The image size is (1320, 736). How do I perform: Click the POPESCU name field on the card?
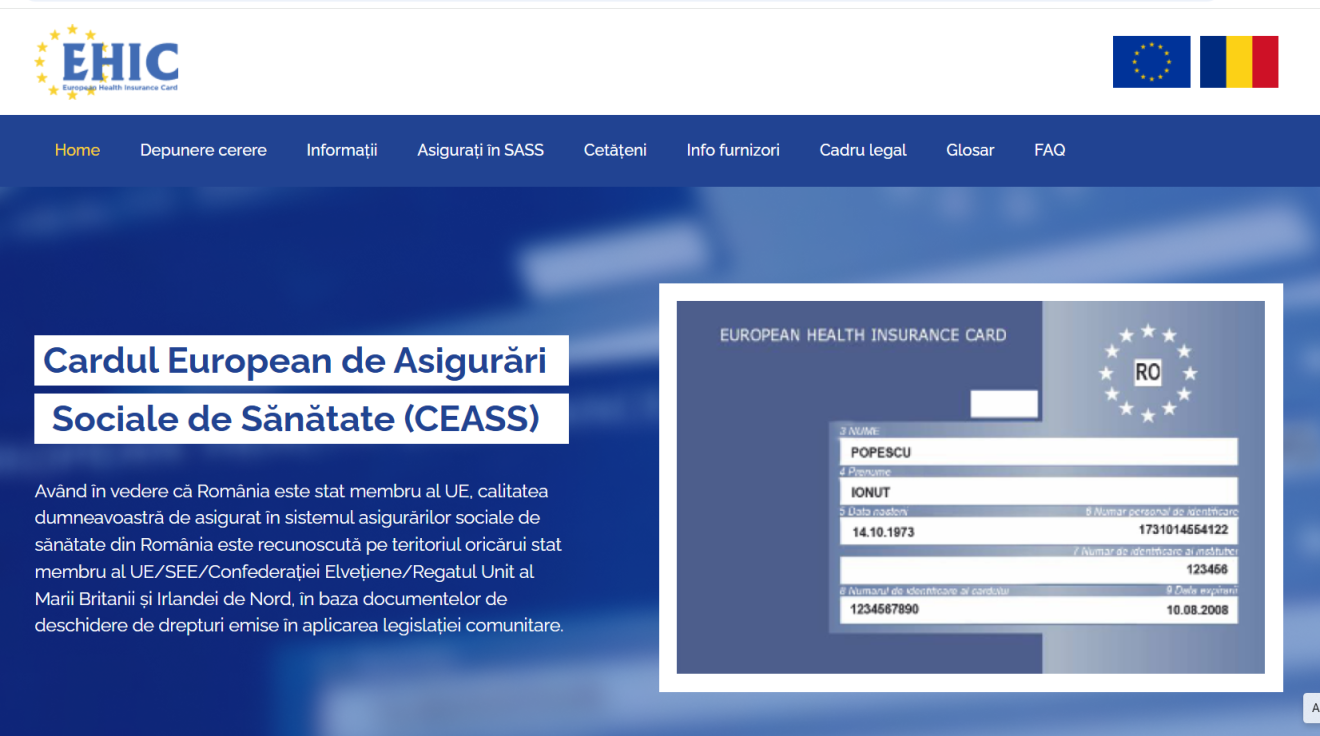(x=1037, y=452)
